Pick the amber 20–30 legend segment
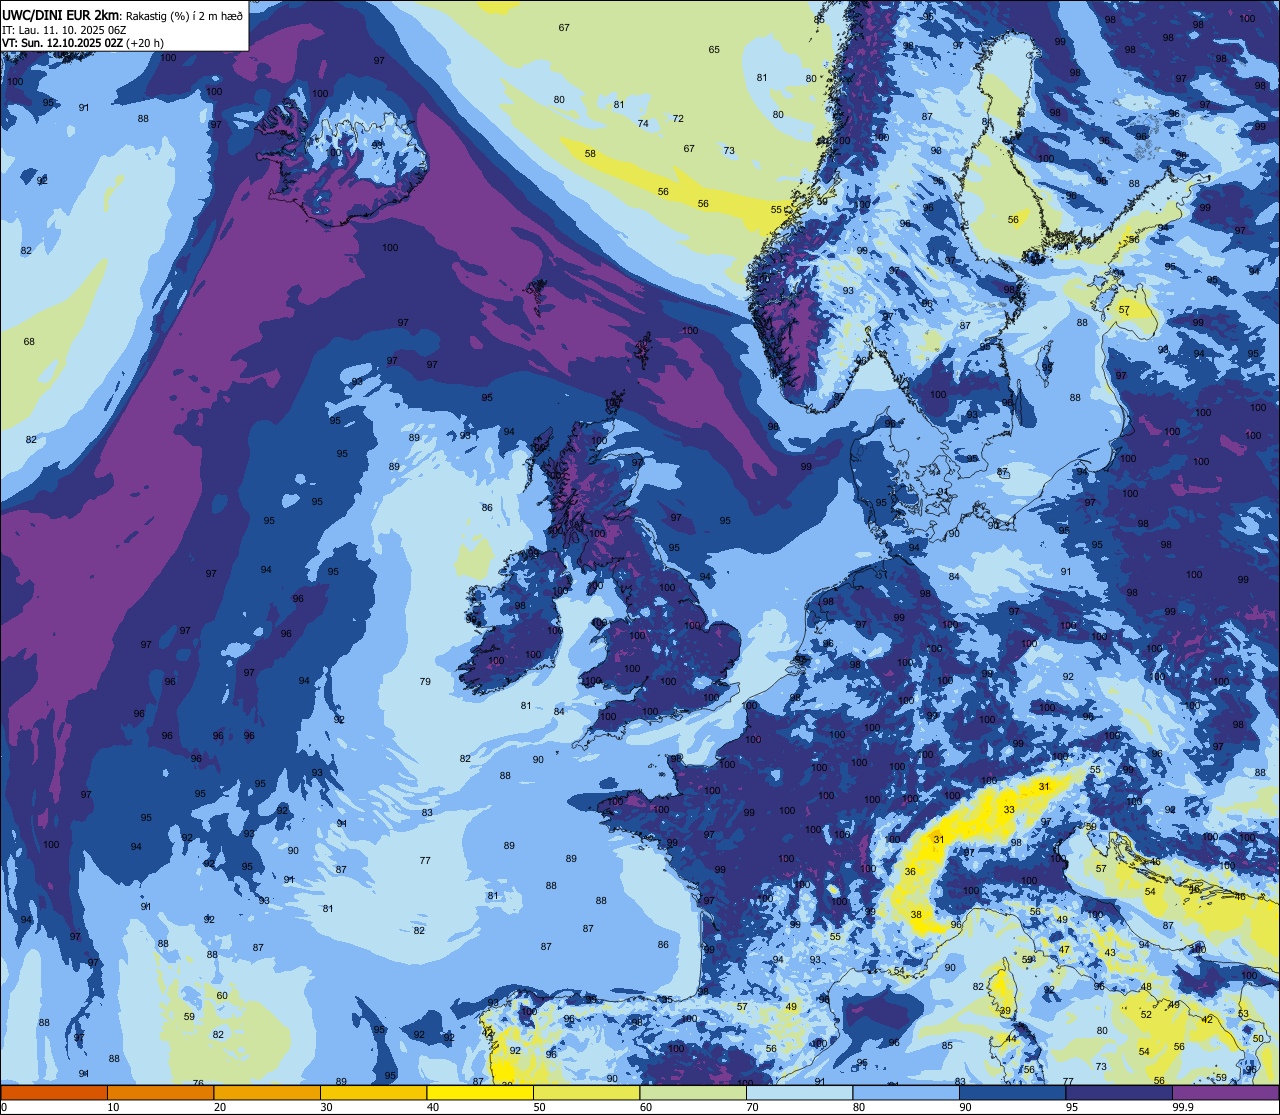The height and width of the screenshot is (1115, 1280). (267, 1092)
